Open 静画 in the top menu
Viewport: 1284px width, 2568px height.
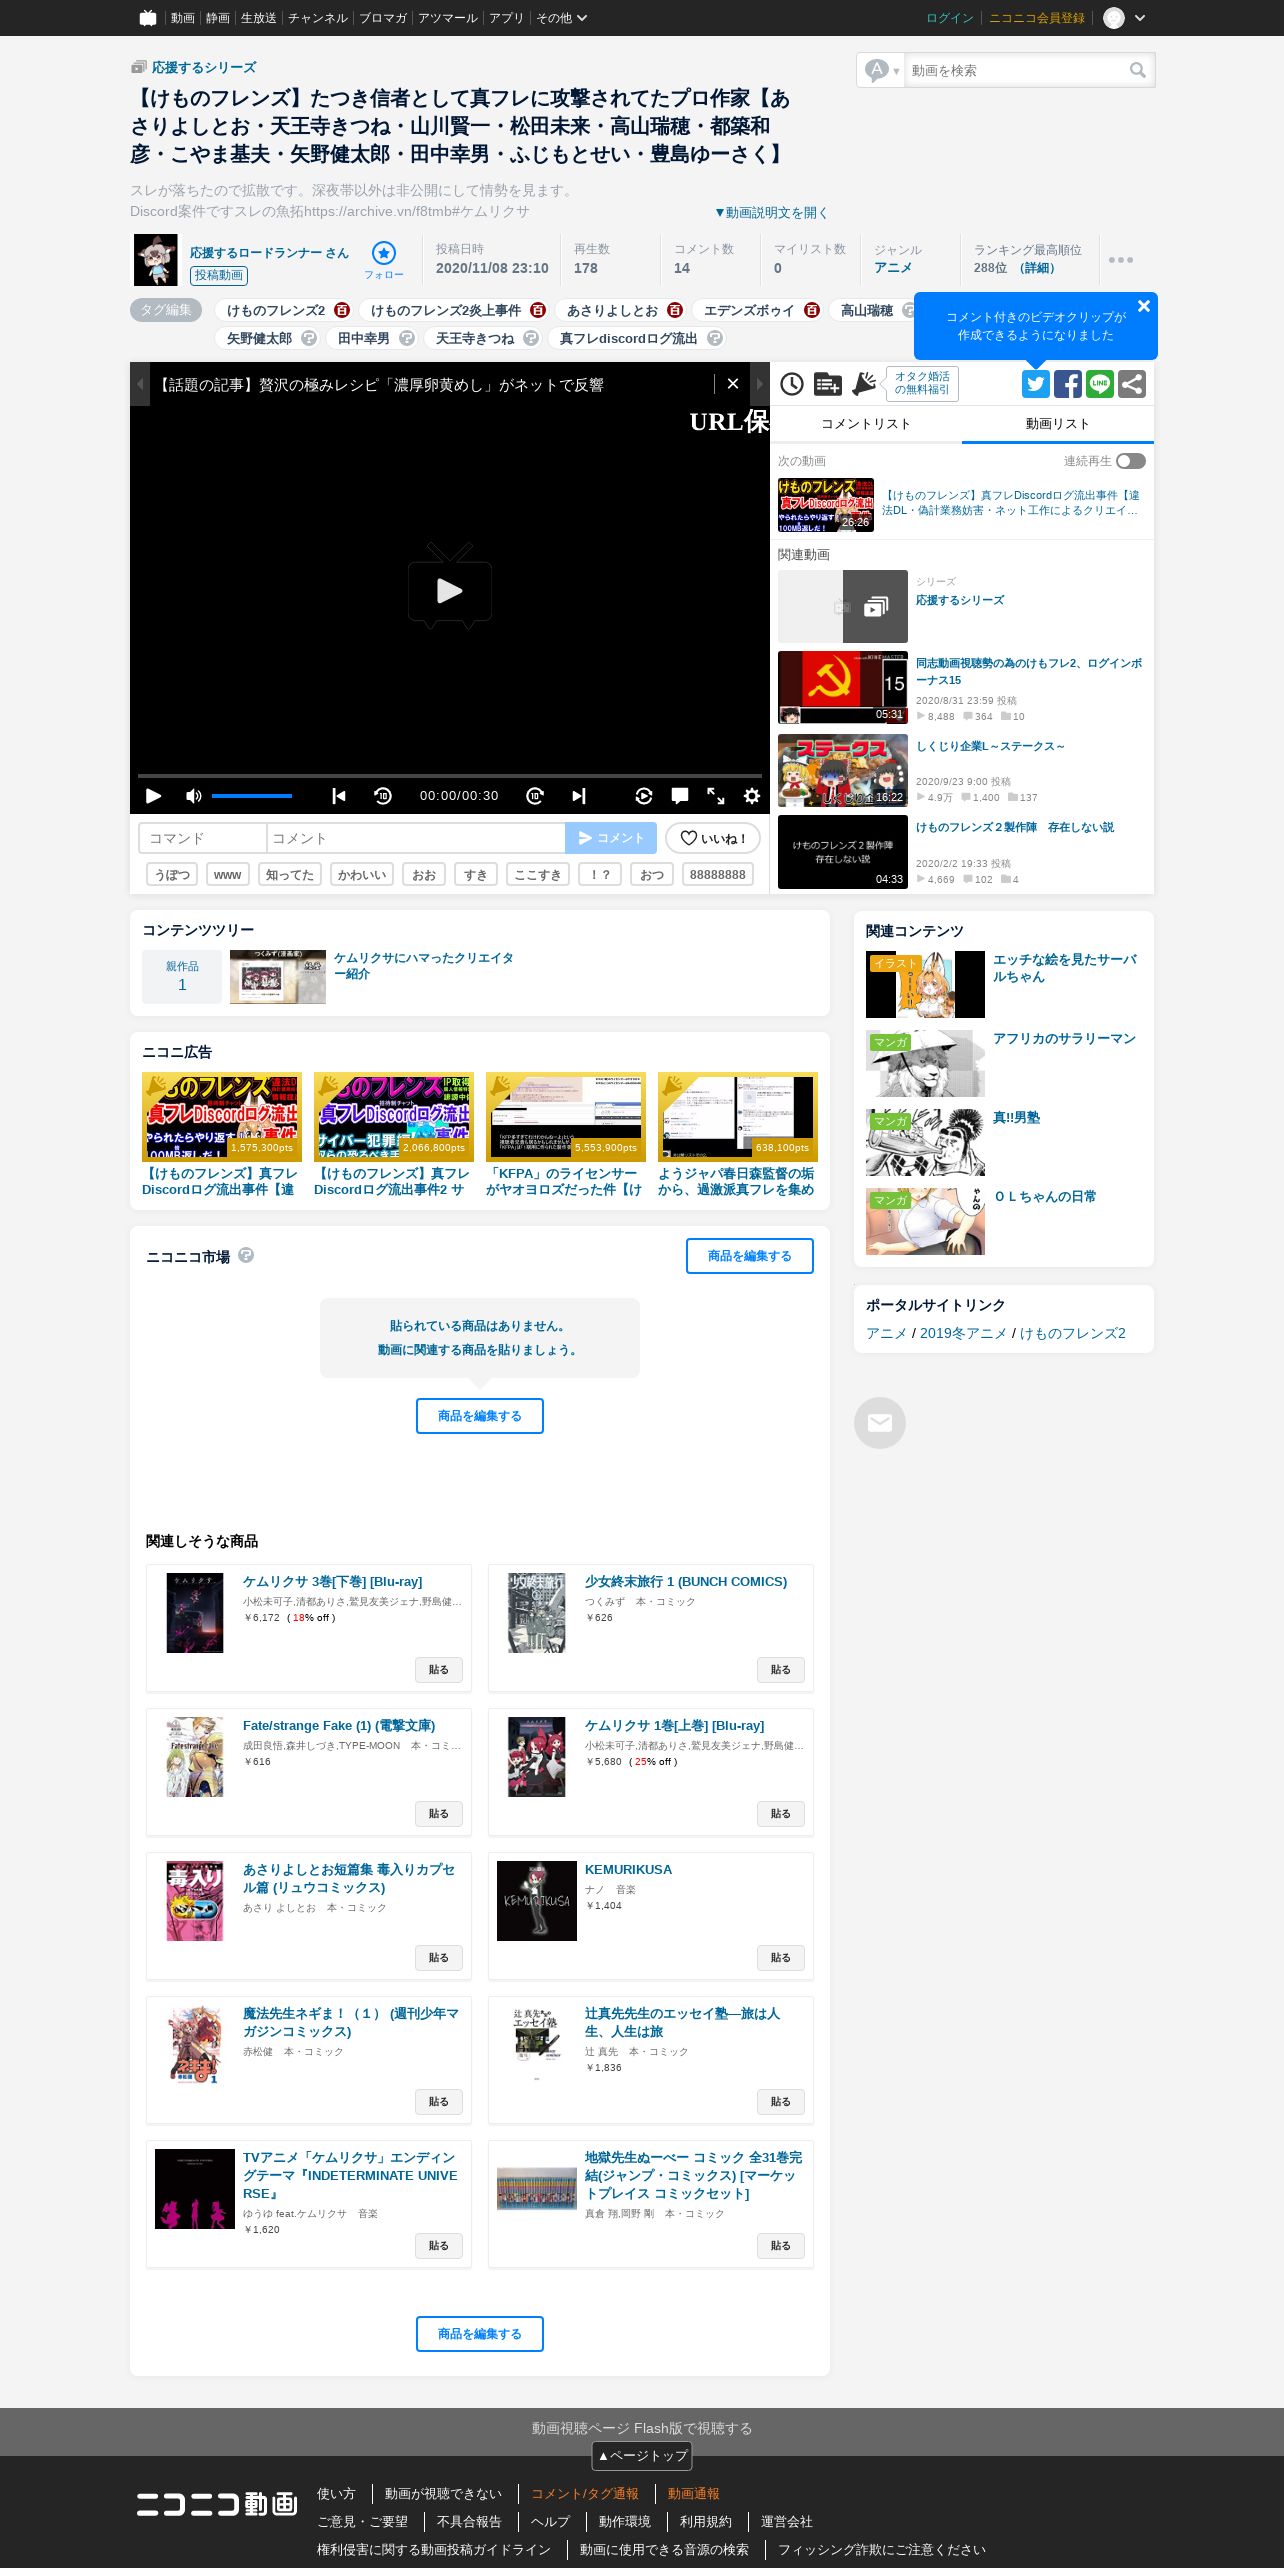(x=218, y=18)
